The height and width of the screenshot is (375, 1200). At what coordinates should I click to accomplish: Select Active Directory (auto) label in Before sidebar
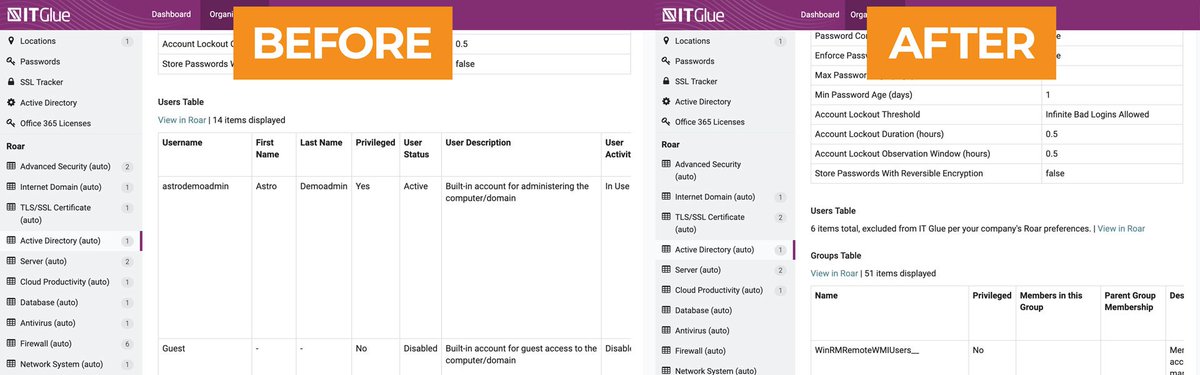(60, 241)
